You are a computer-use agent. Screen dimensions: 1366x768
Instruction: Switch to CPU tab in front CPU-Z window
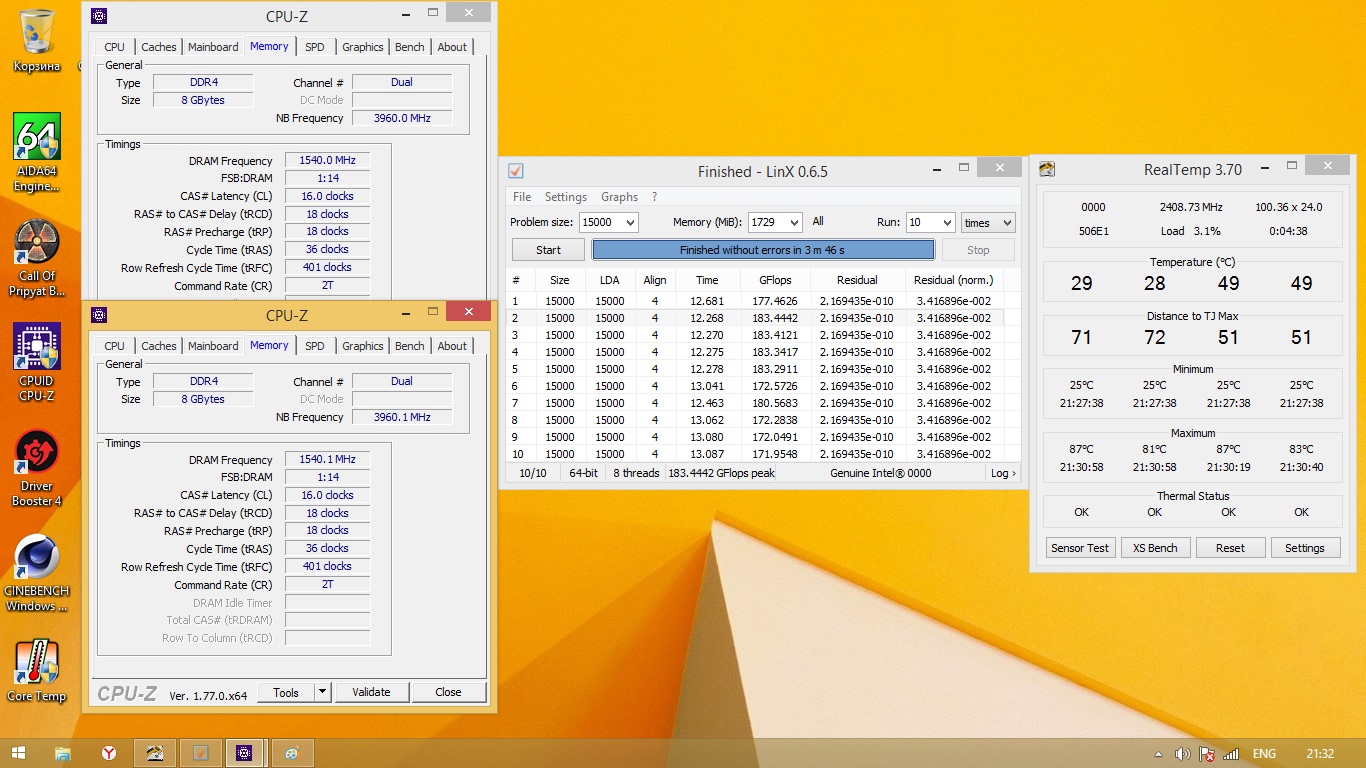click(115, 346)
